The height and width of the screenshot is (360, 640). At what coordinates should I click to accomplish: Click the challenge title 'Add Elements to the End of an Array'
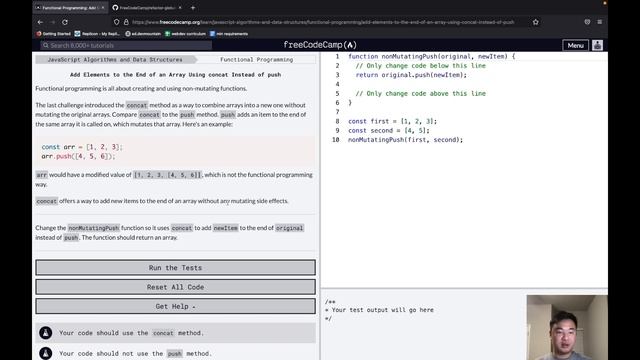pos(176,75)
